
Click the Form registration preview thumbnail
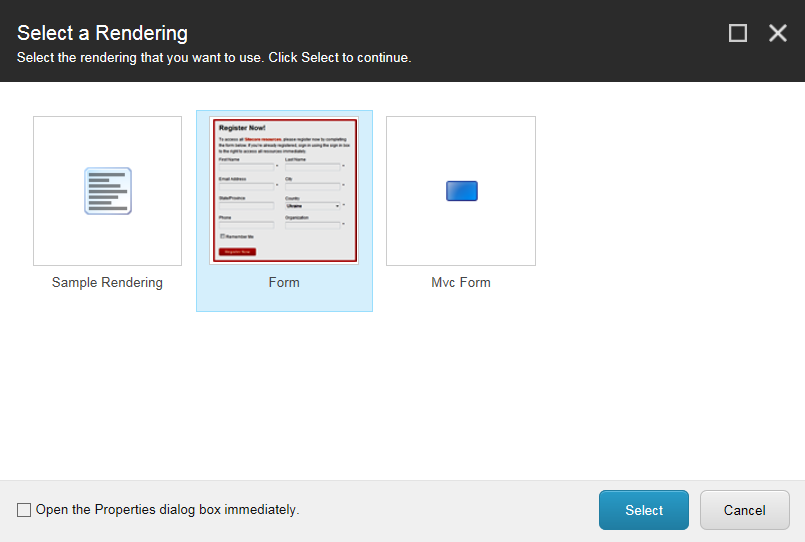pyautogui.click(x=284, y=190)
